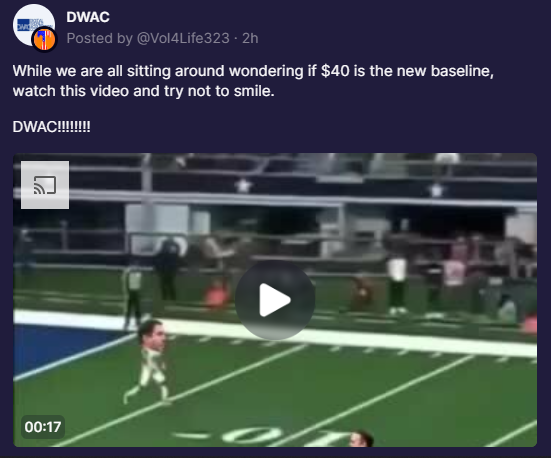The width and height of the screenshot is (551, 458).
Task: Click the 2h post timestamp
Action: pyautogui.click(x=250, y=38)
